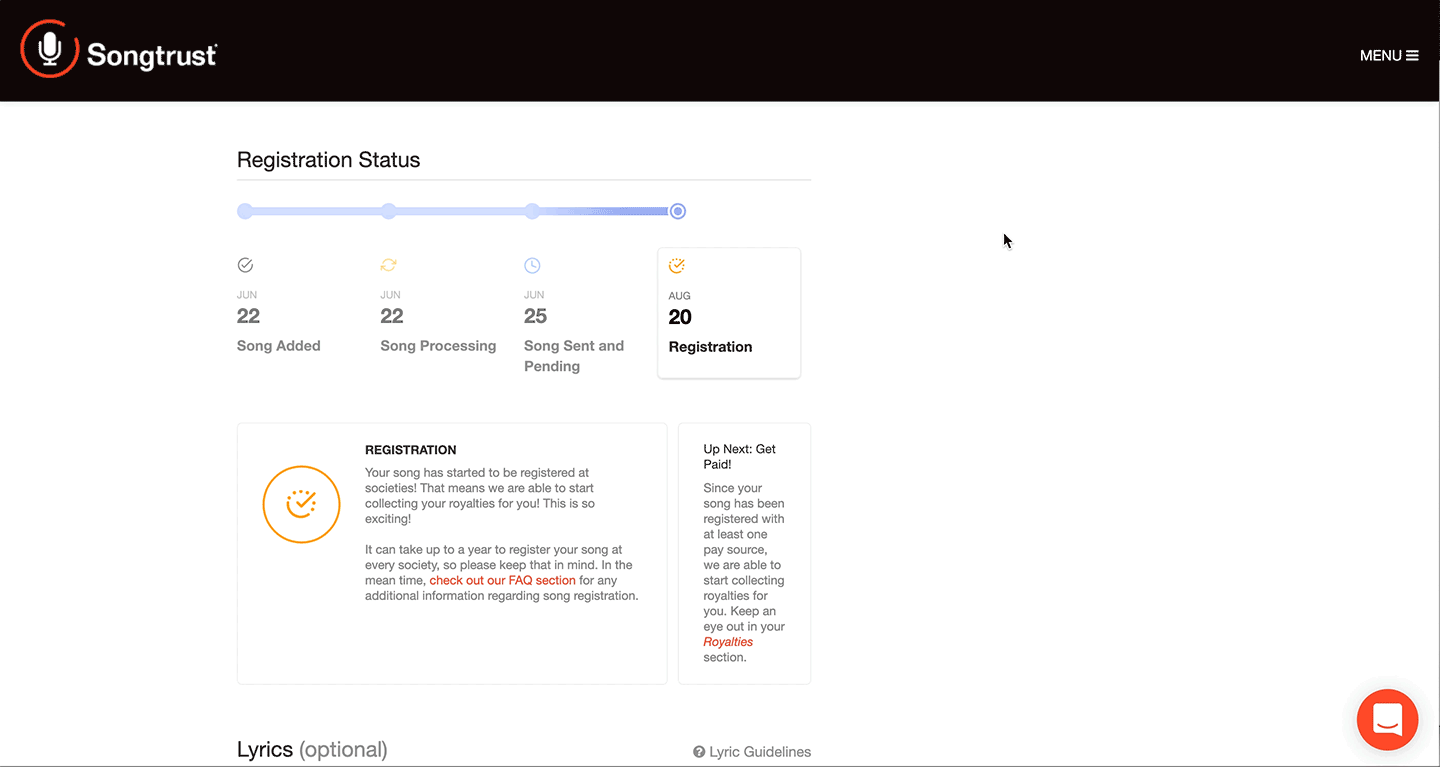This screenshot has height=767, width=1440.
Task: Select the first progress bar dot
Action: click(245, 211)
